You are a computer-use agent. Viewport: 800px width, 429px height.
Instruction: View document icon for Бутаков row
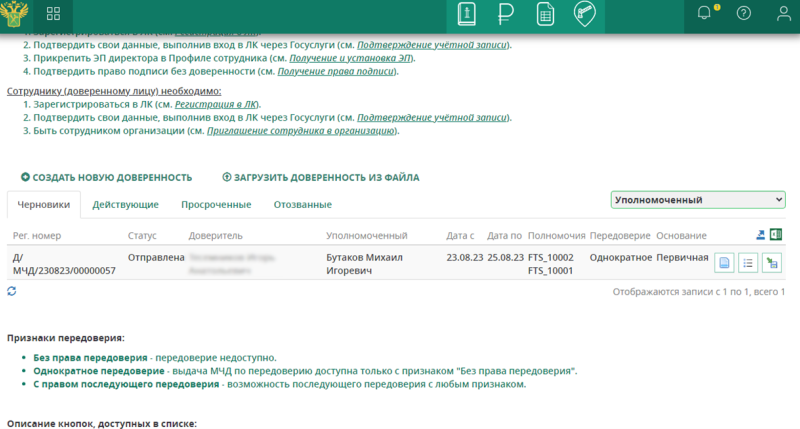724,263
